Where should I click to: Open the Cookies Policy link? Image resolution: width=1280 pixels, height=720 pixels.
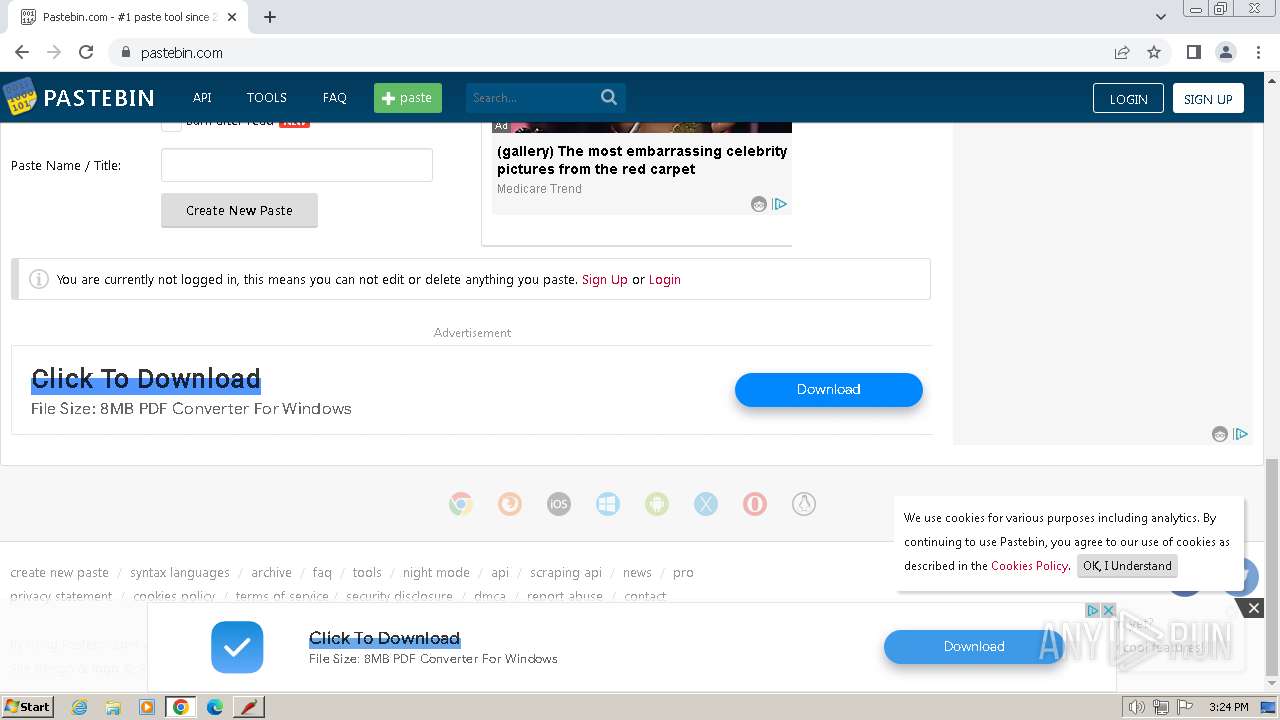coord(1029,566)
